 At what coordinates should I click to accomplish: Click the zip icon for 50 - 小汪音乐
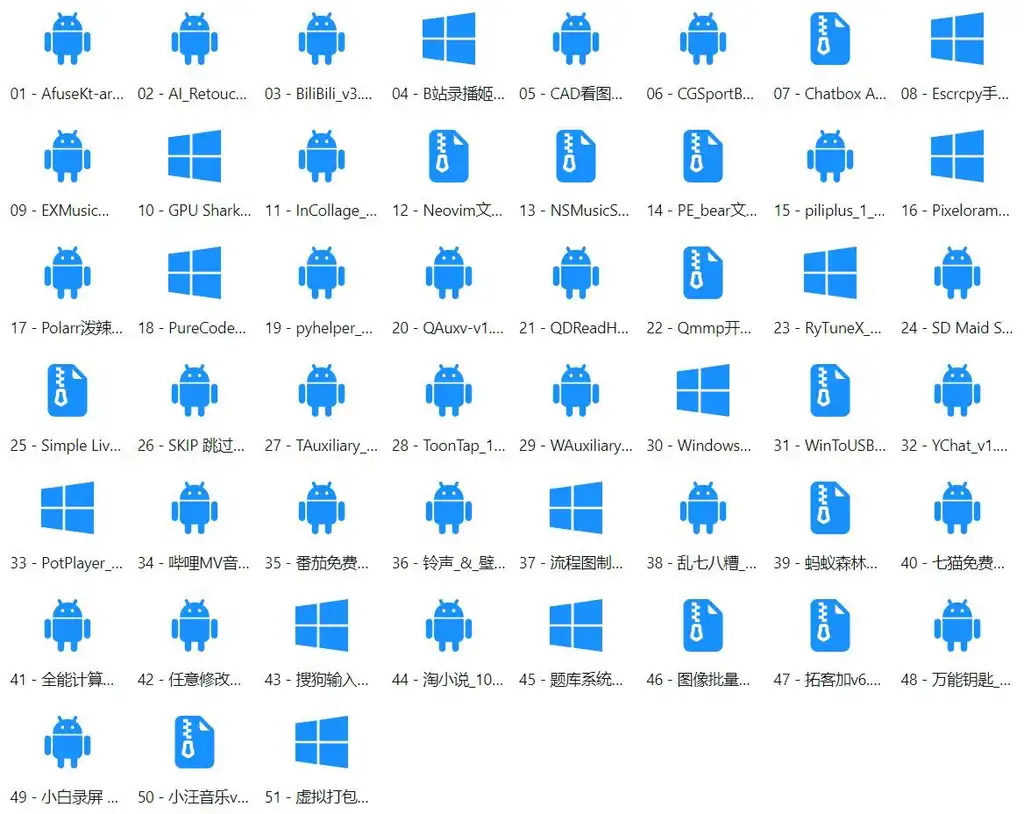point(195,742)
